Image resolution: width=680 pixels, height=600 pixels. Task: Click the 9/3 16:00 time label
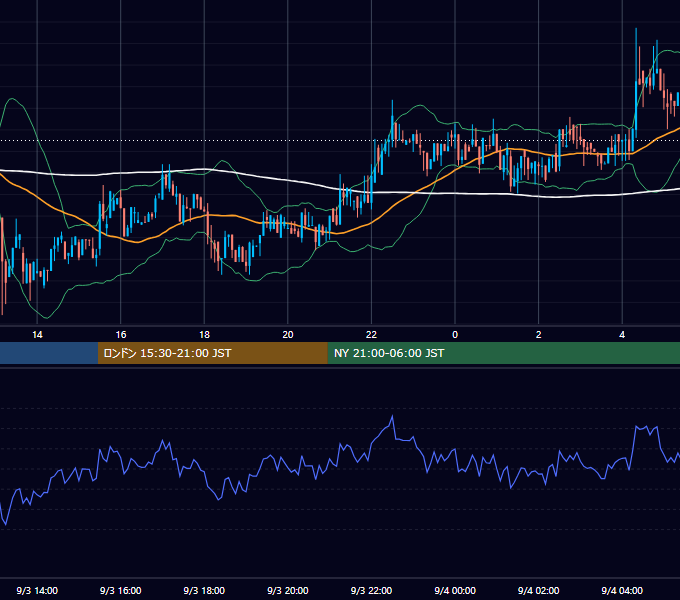[x=121, y=590]
